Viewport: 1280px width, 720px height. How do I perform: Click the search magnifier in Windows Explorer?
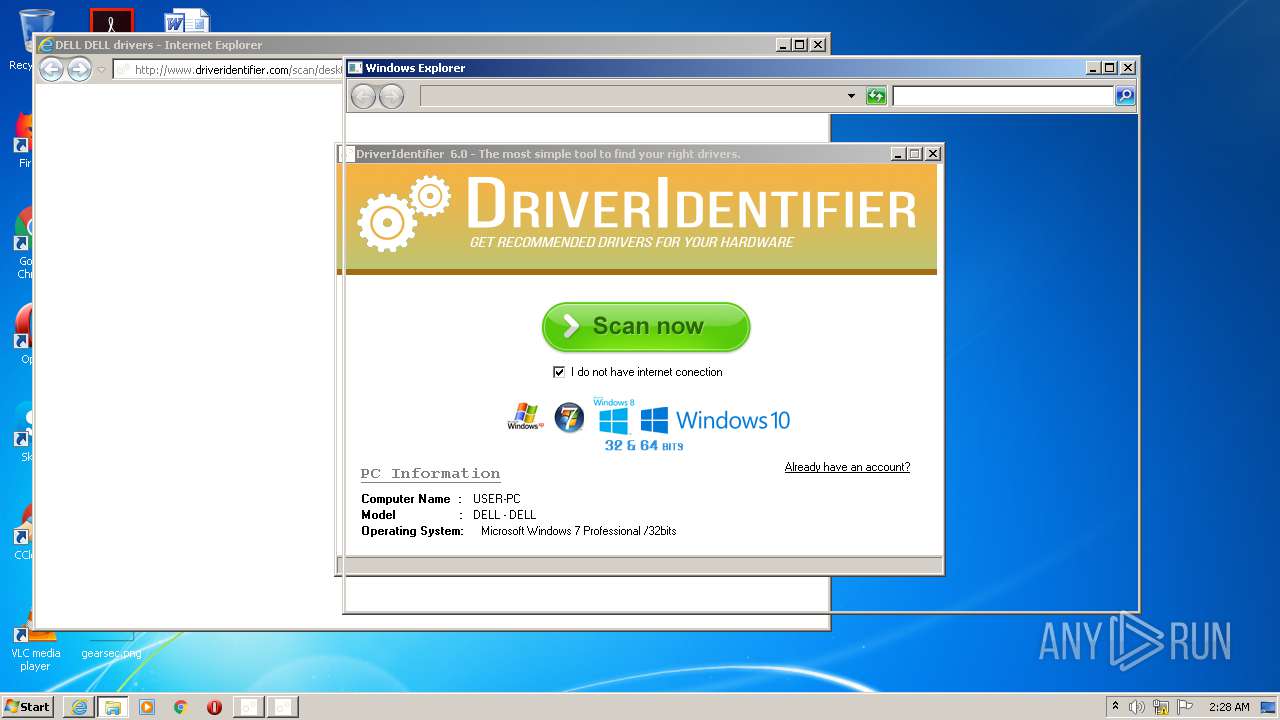(x=1125, y=96)
